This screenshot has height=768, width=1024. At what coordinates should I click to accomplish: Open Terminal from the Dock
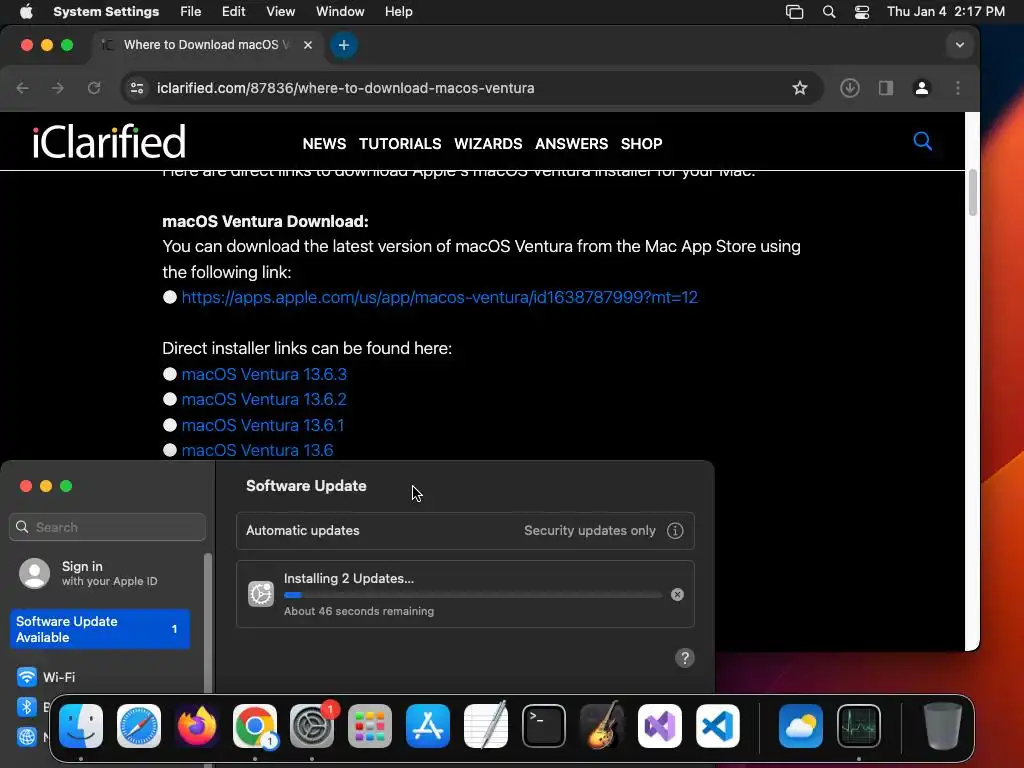(x=543, y=726)
